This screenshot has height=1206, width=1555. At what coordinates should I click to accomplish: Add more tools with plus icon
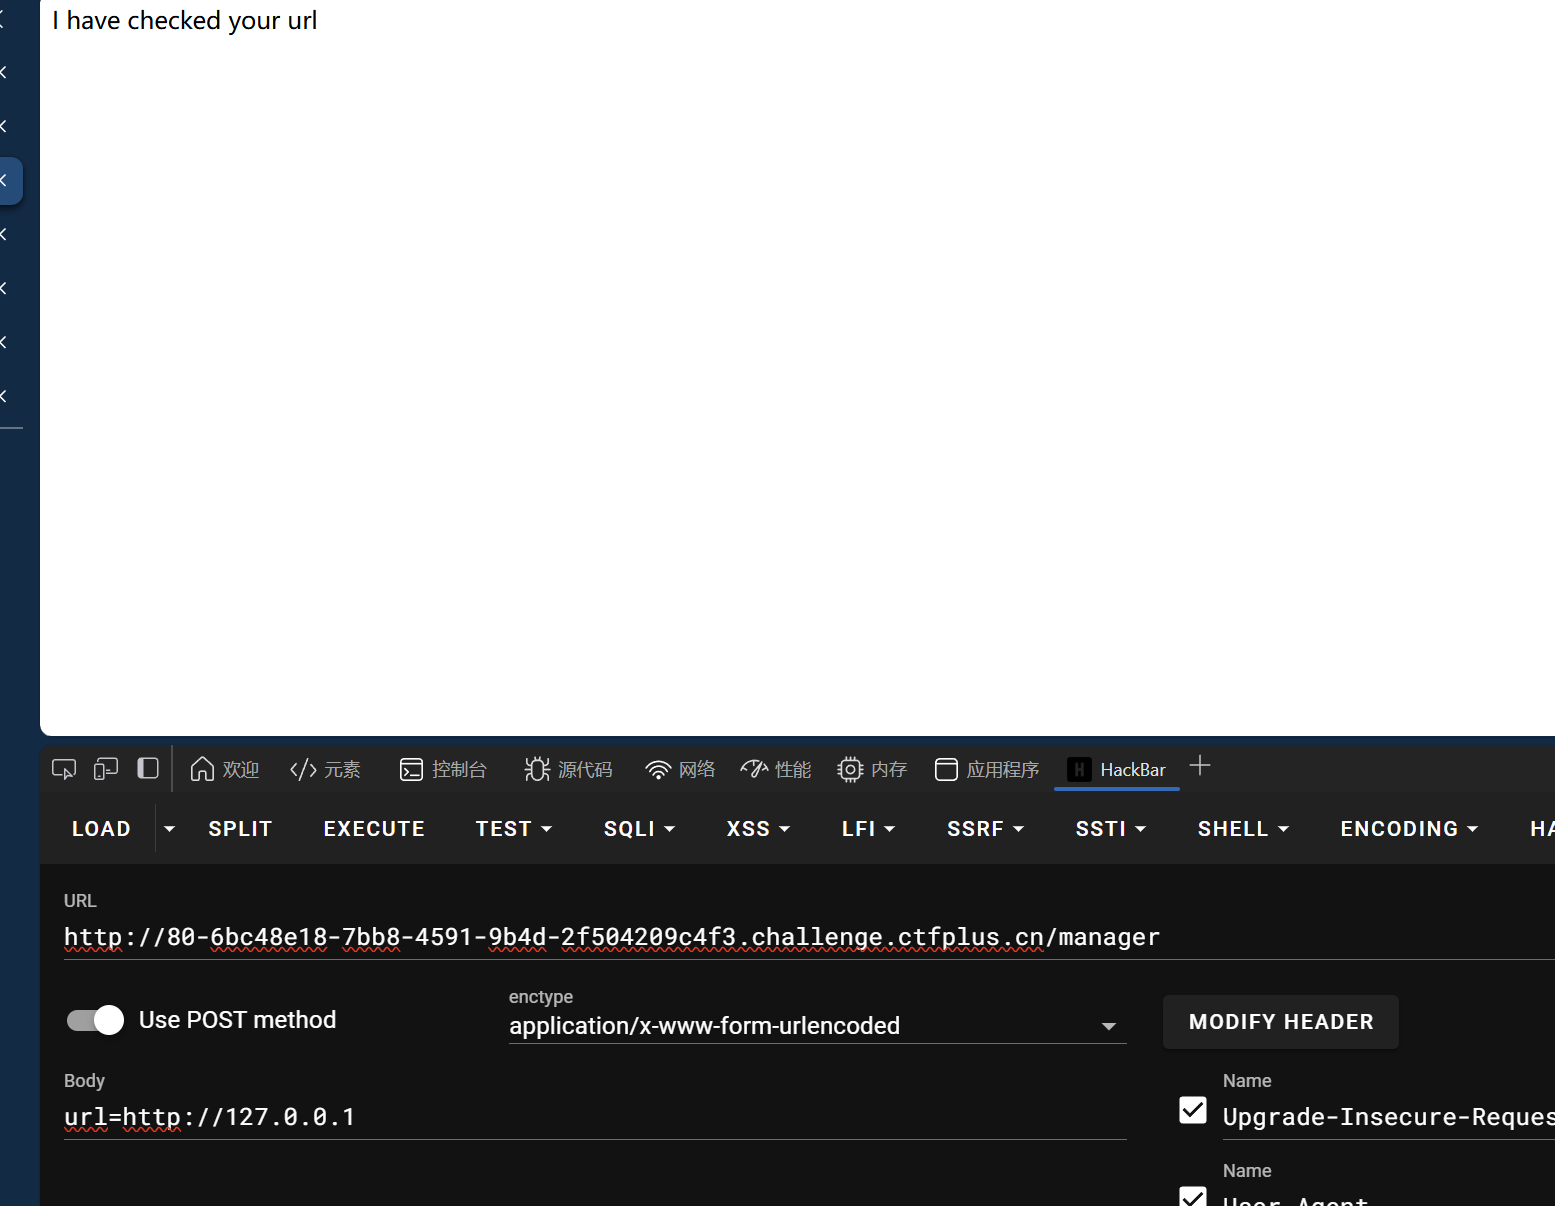point(1200,767)
